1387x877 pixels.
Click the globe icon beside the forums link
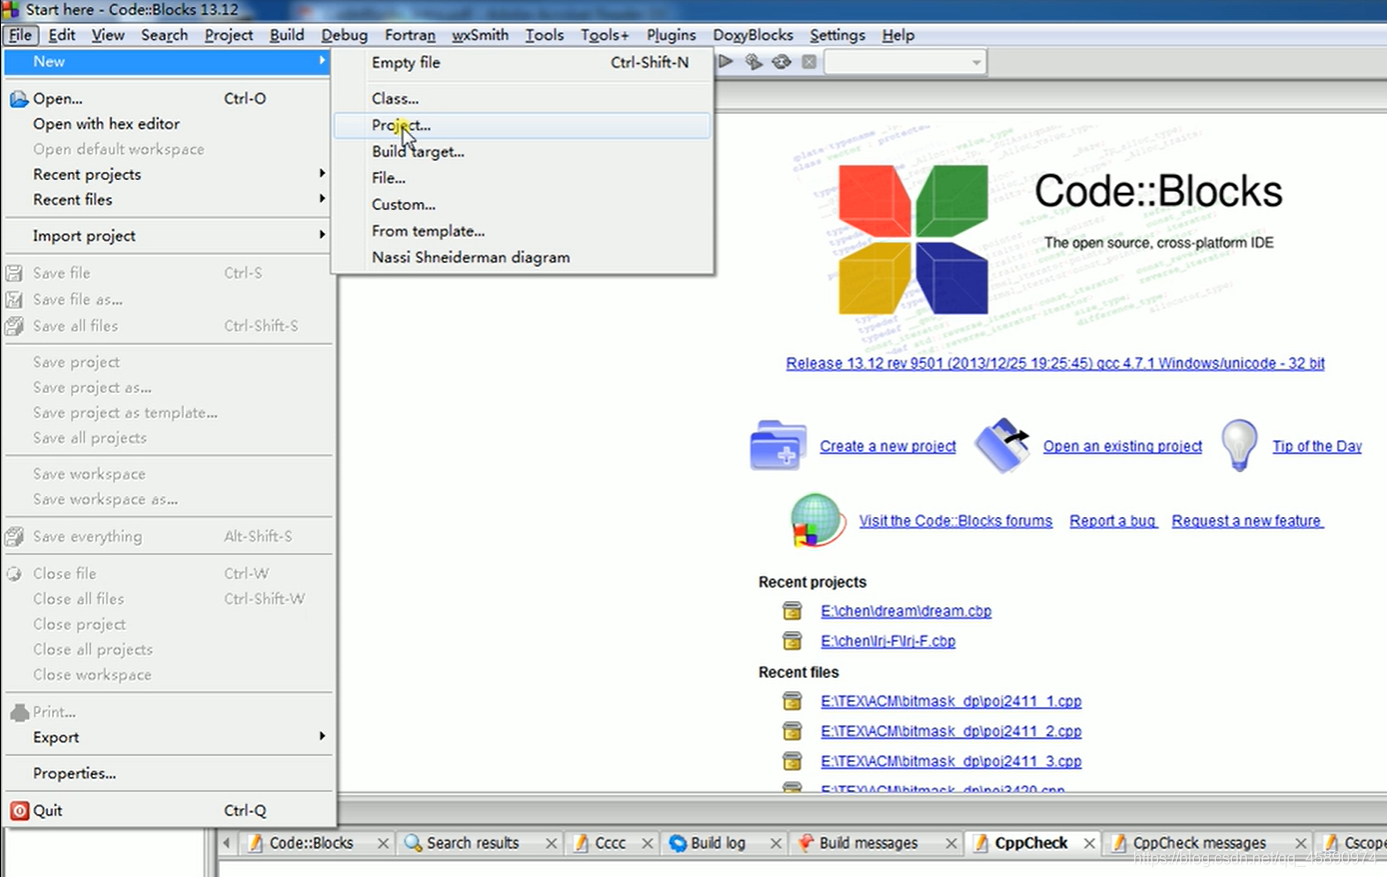(817, 520)
